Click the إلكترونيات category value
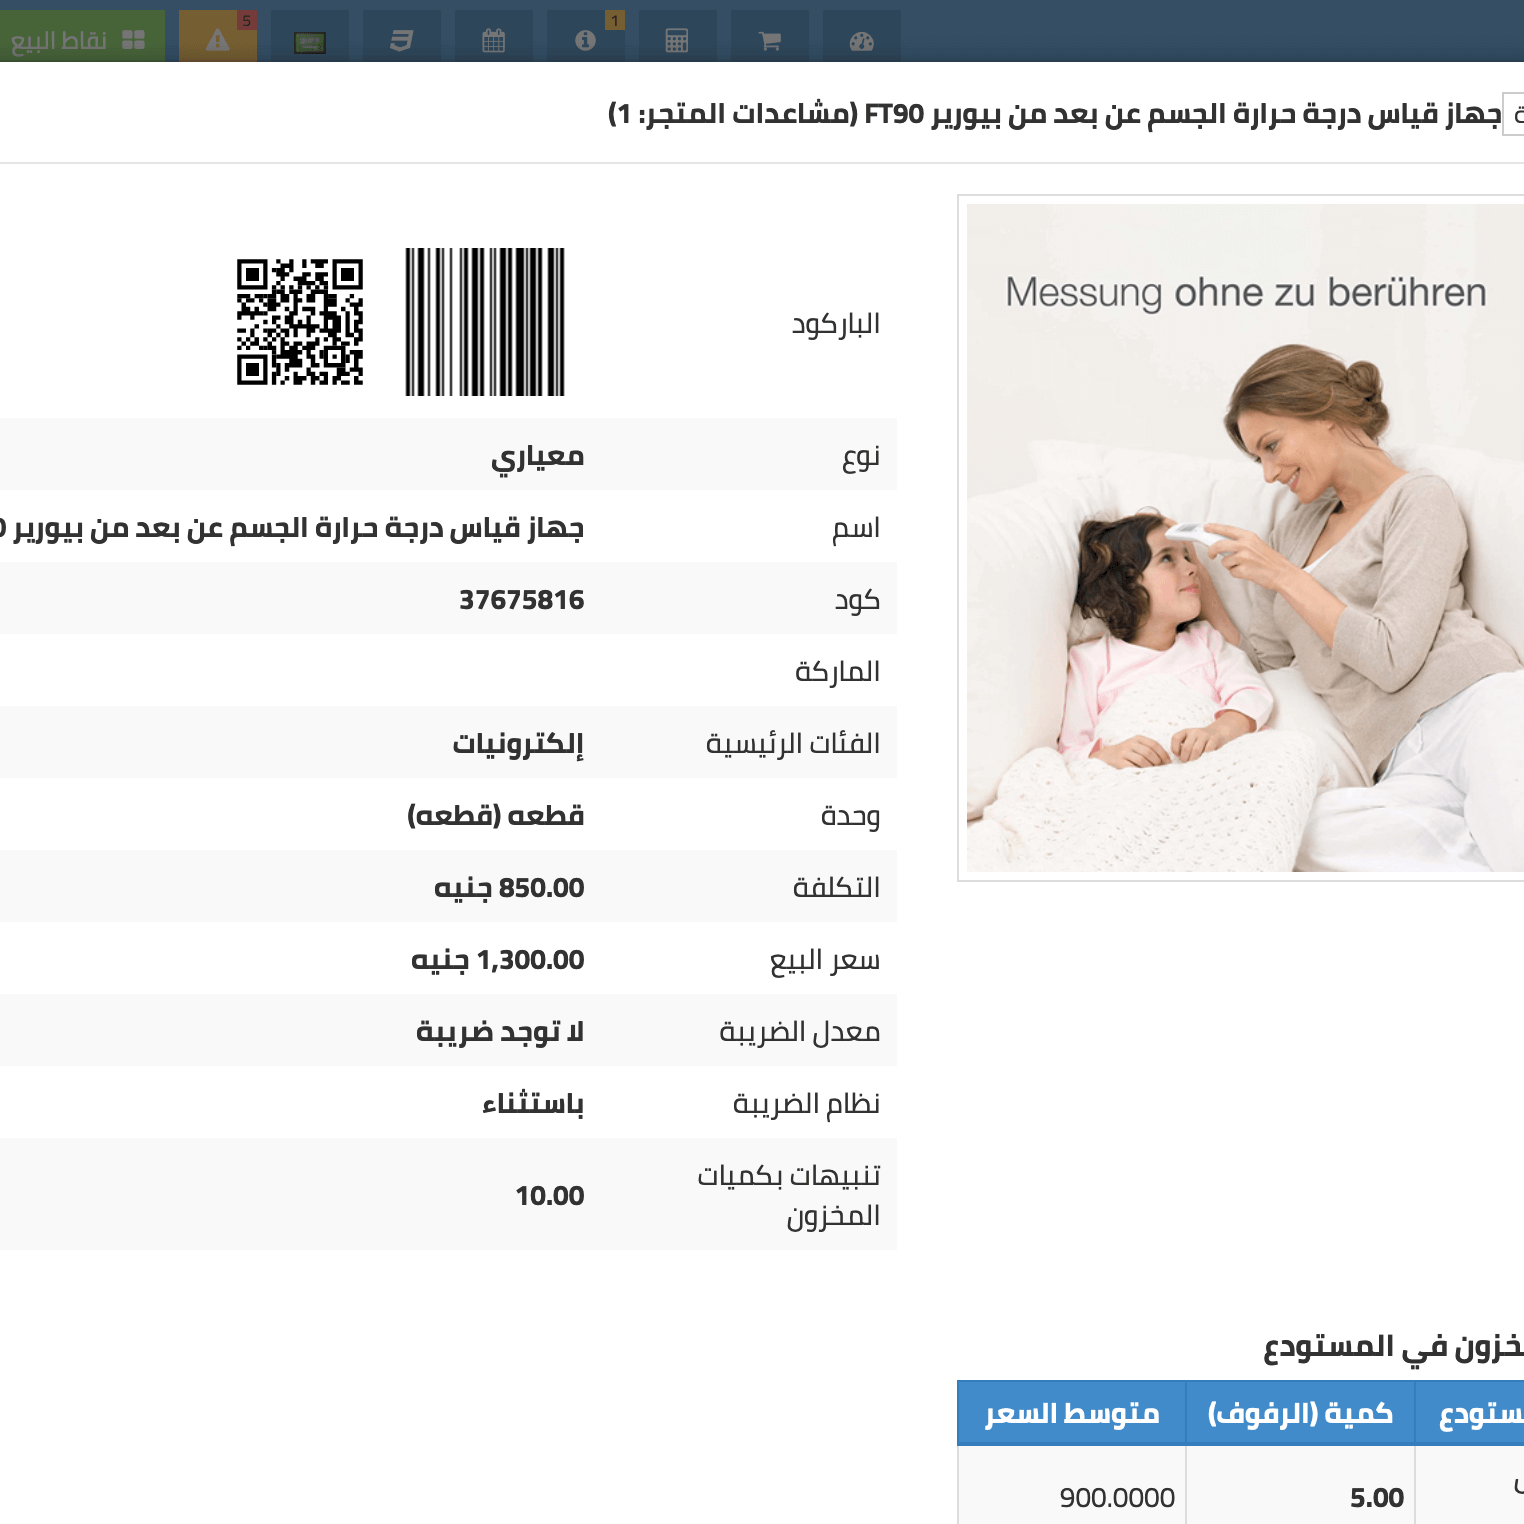This screenshot has width=1524, height=1524. (x=530, y=742)
